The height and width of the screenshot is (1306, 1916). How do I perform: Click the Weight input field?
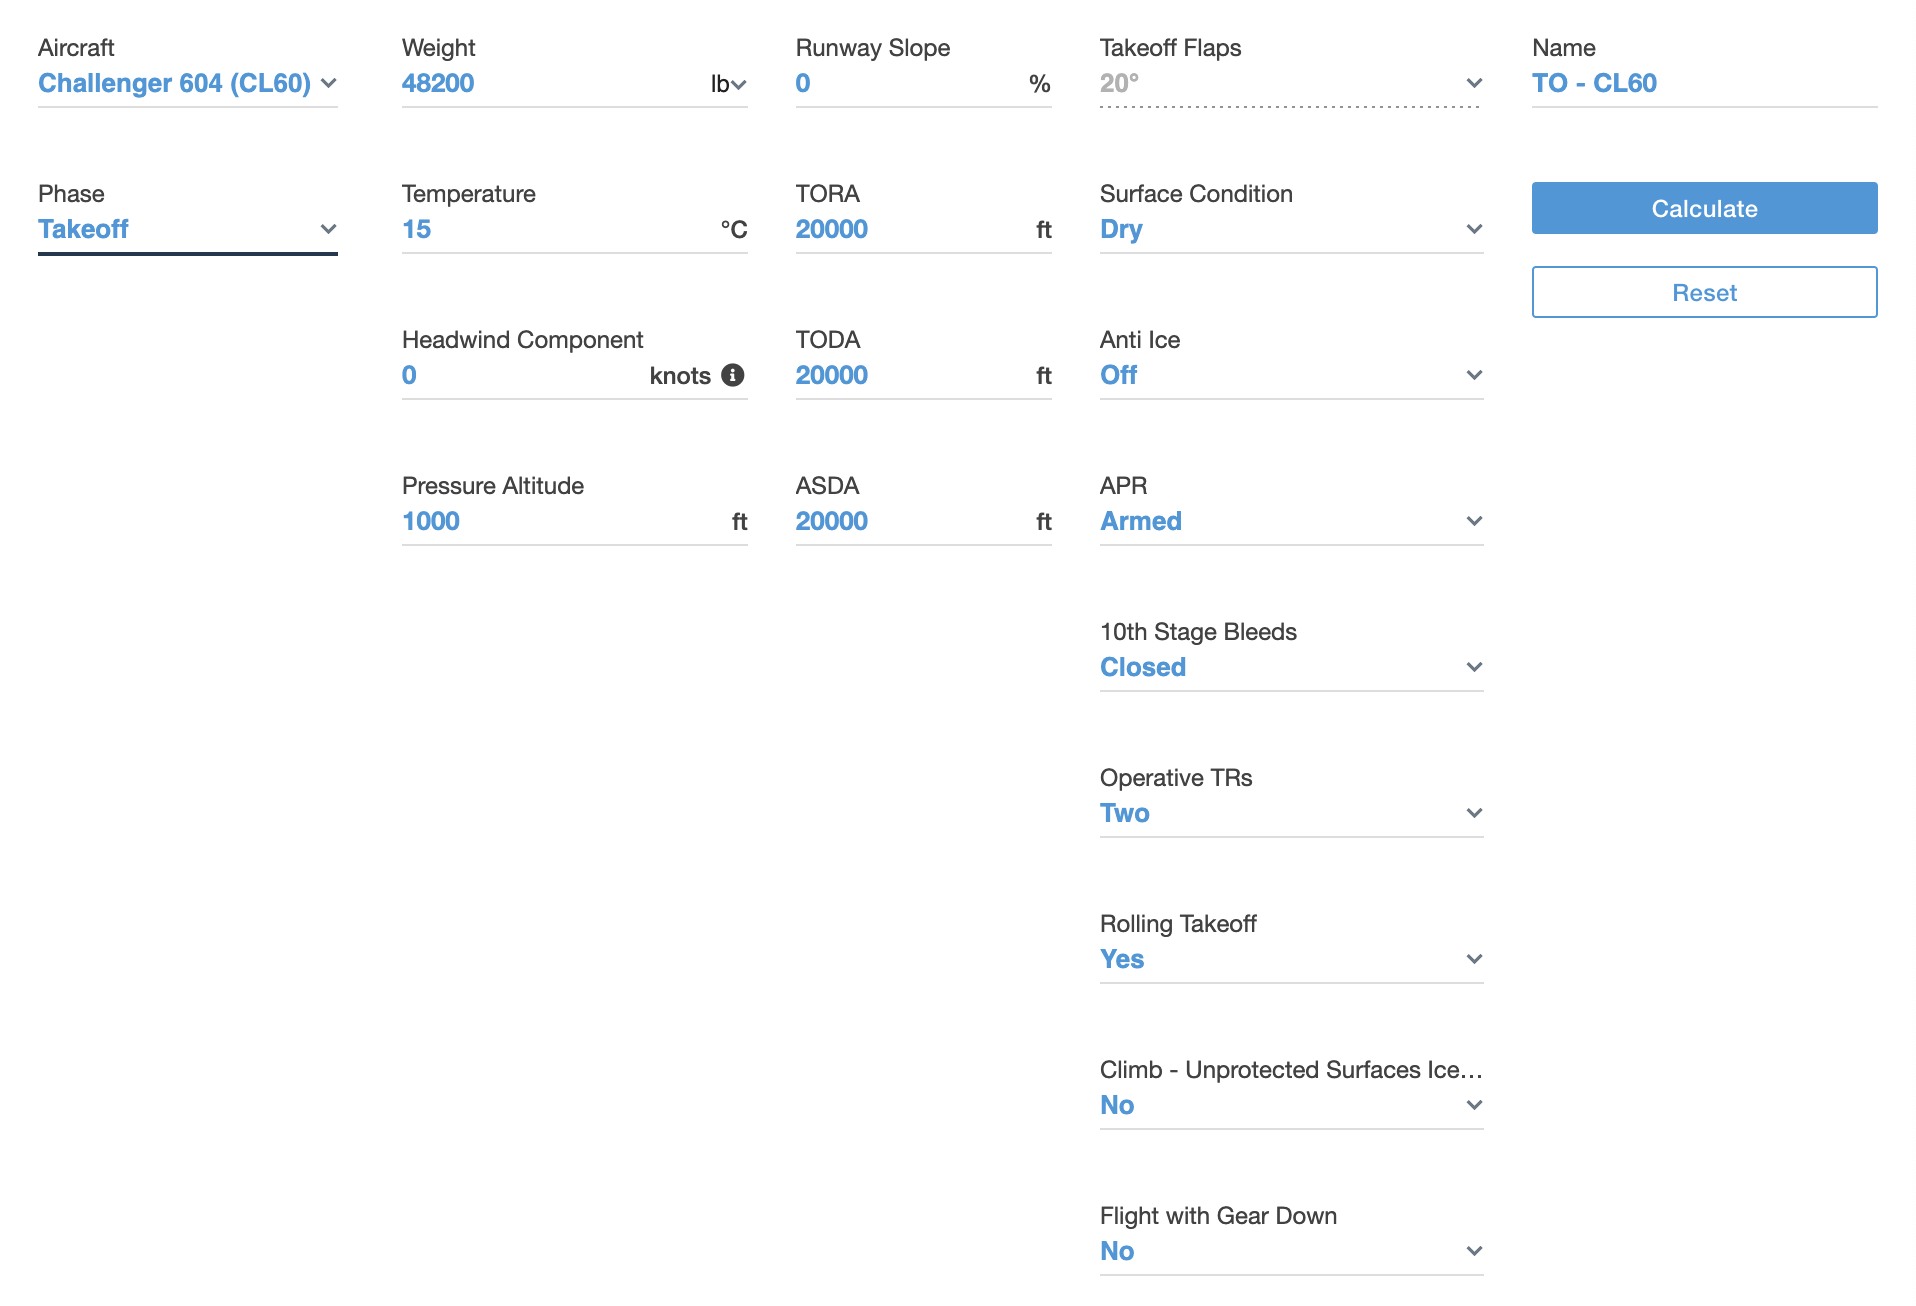(x=550, y=83)
